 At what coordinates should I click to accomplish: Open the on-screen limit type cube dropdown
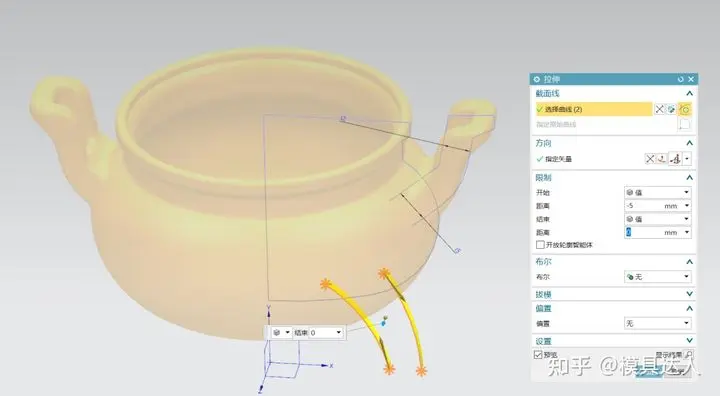coord(281,333)
